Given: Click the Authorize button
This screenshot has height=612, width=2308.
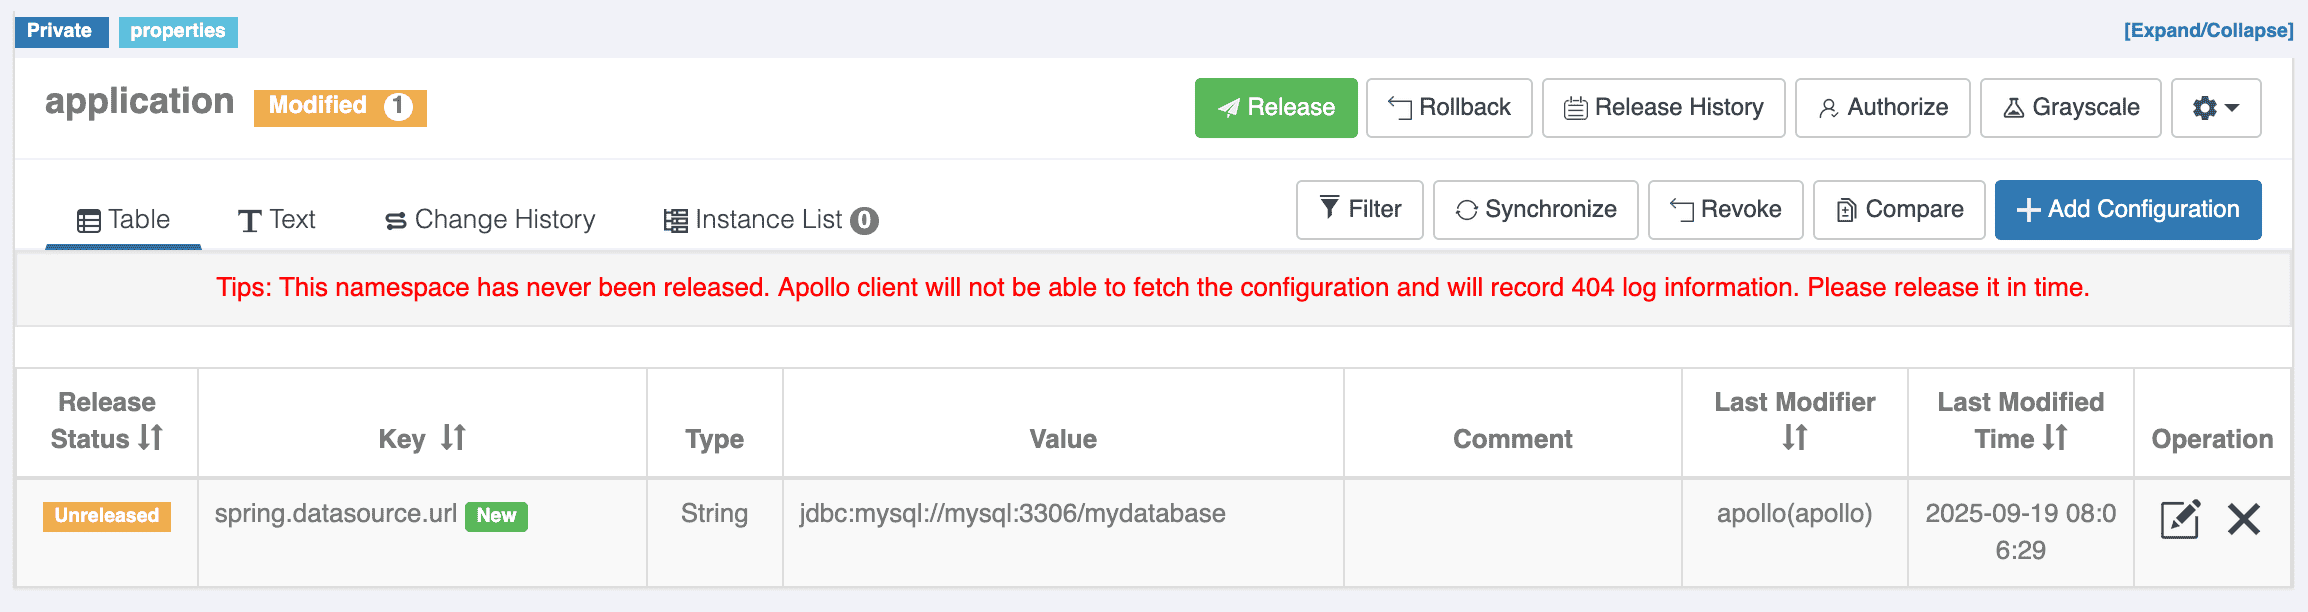Looking at the screenshot, I should pyautogui.click(x=1882, y=108).
